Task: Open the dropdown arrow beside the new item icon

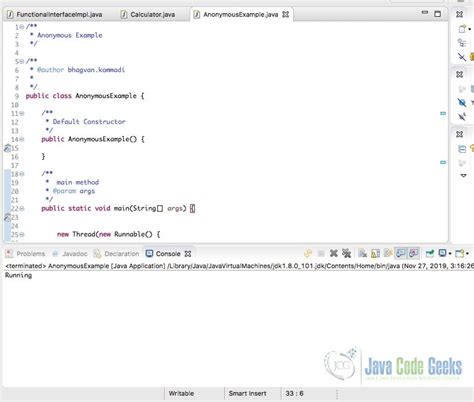Action: click(469, 30)
